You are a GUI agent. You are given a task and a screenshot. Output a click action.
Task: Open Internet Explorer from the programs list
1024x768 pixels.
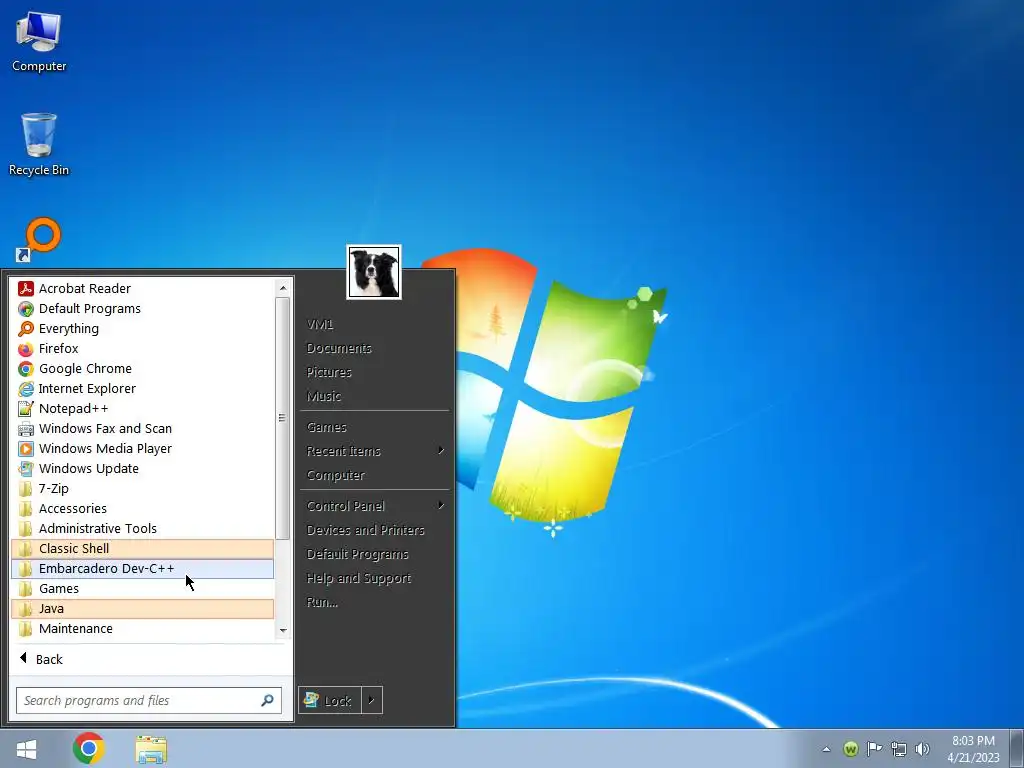tap(142, 389)
